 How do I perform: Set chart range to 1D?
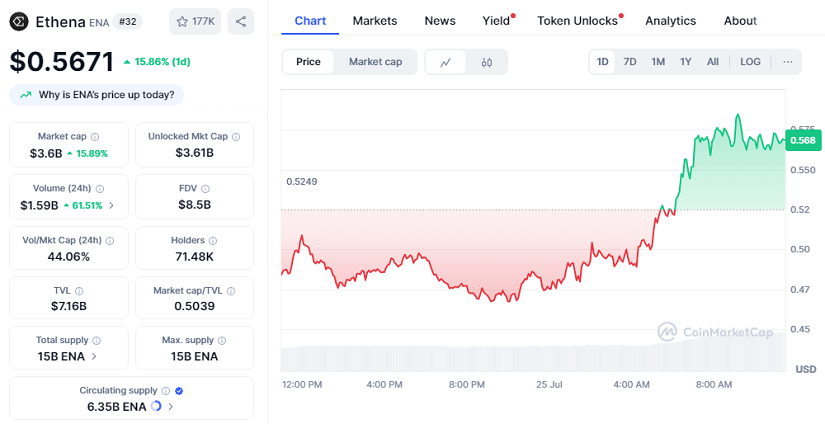point(602,62)
